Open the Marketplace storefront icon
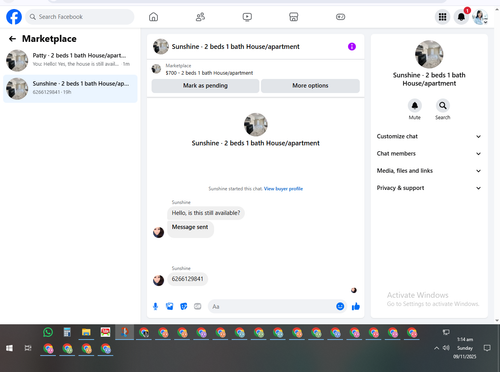The image size is (500, 372). click(294, 17)
